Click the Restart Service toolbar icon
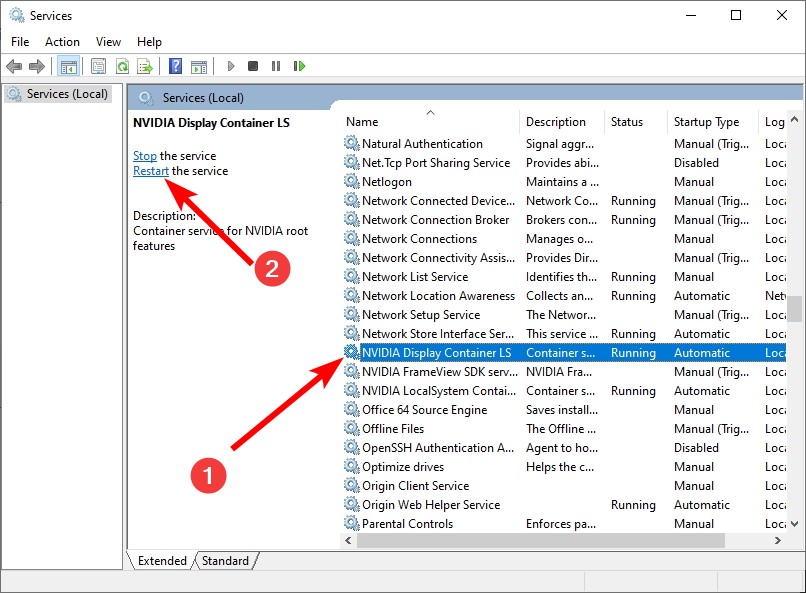 coord(299,66)
